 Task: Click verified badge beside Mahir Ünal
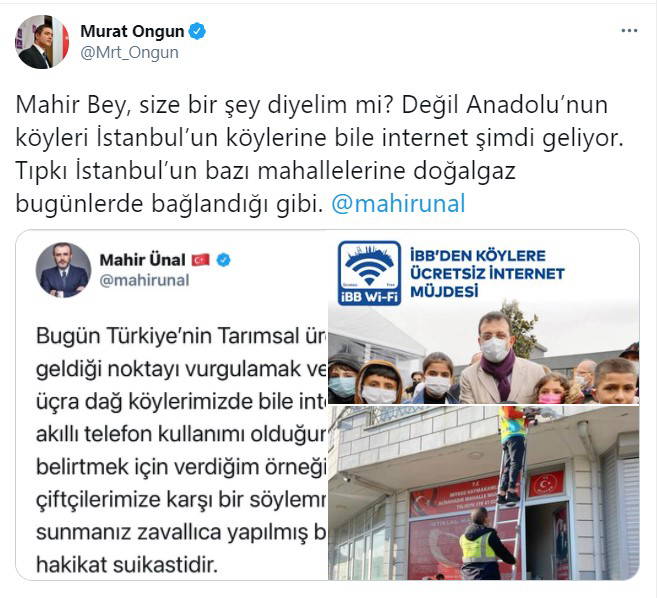[x=223, y=260]
